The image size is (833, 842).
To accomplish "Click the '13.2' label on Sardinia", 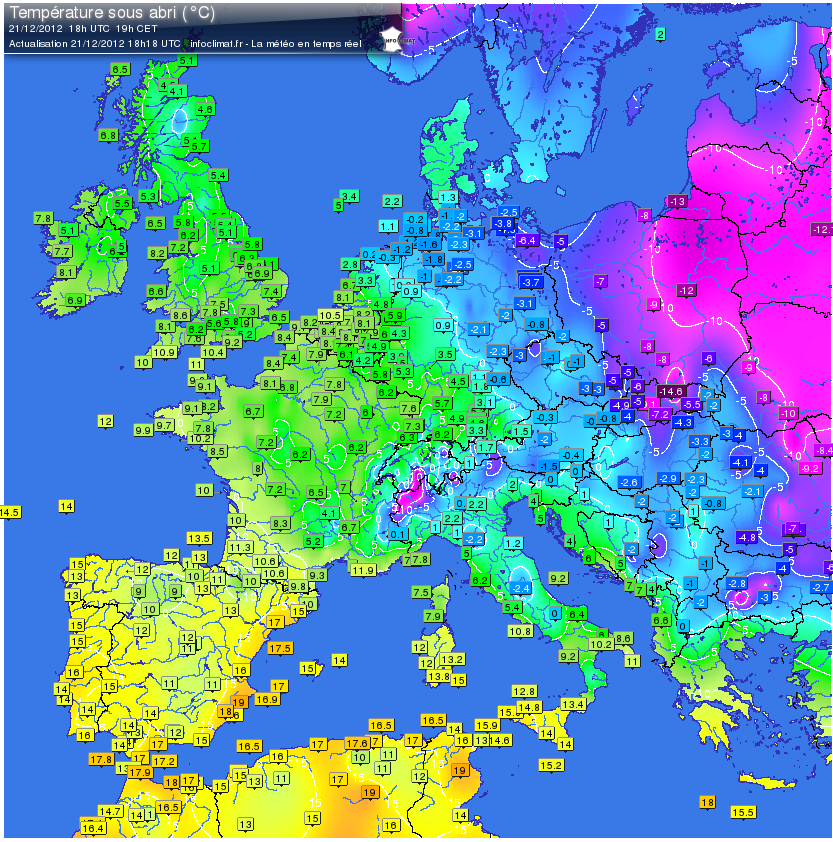I will pyautogui.click(x=452, y=659).
